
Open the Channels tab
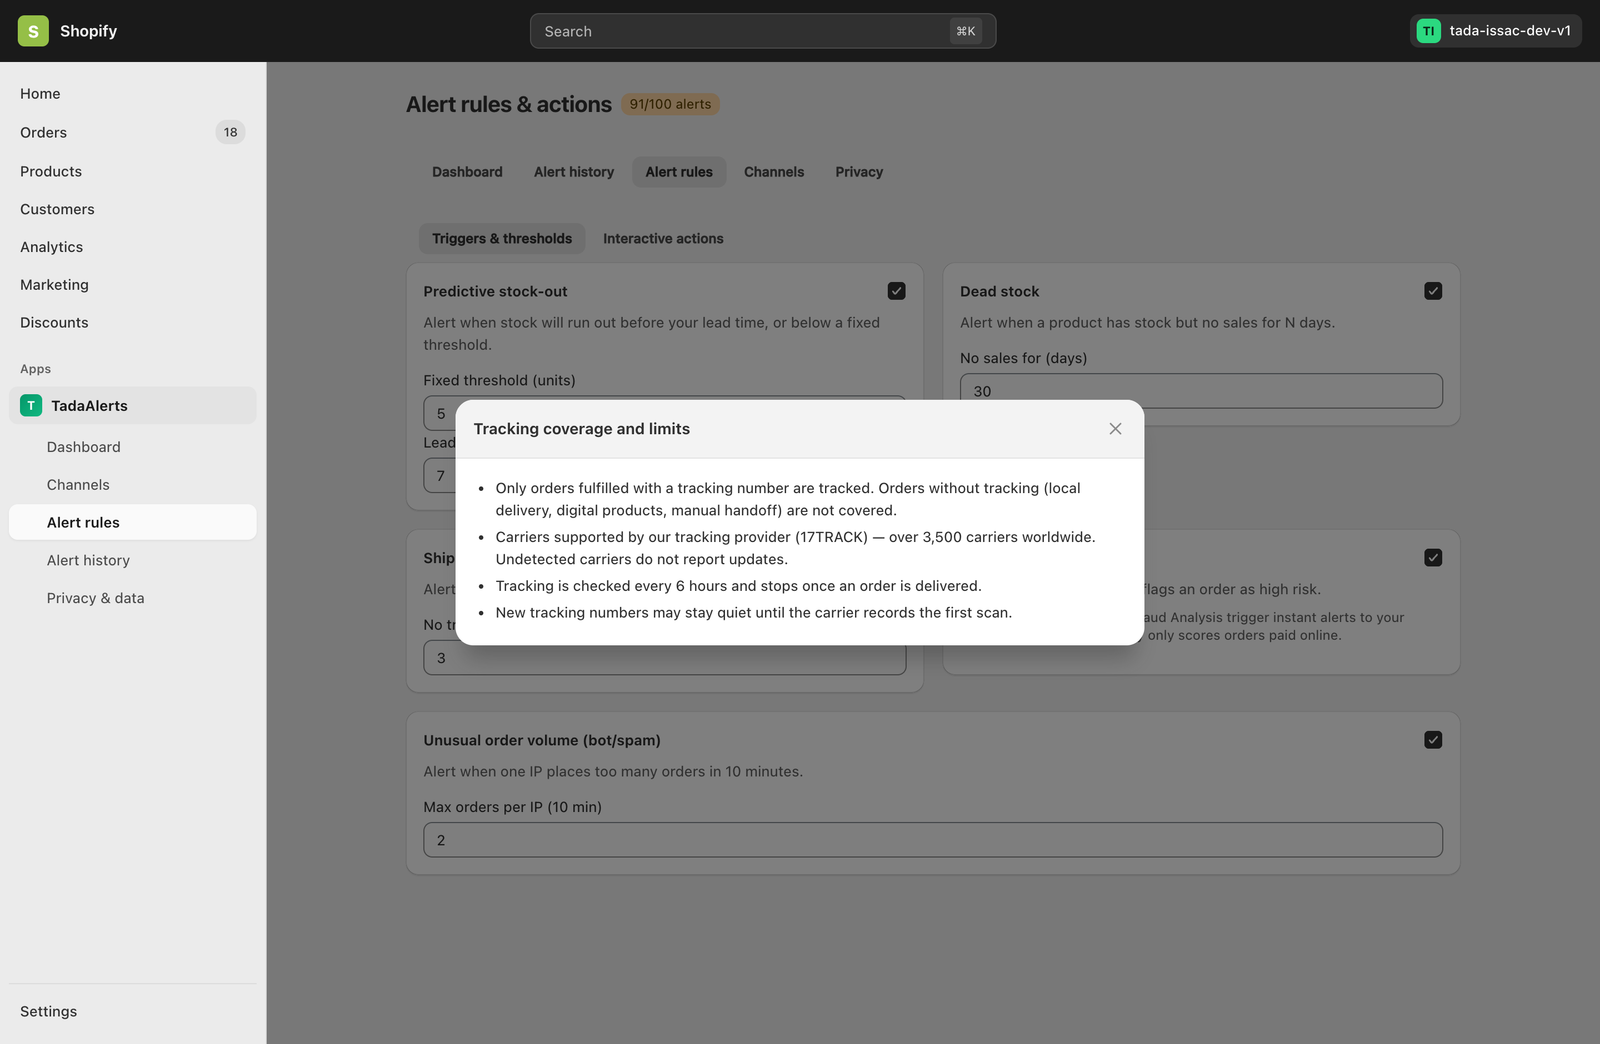click(774, 172)
